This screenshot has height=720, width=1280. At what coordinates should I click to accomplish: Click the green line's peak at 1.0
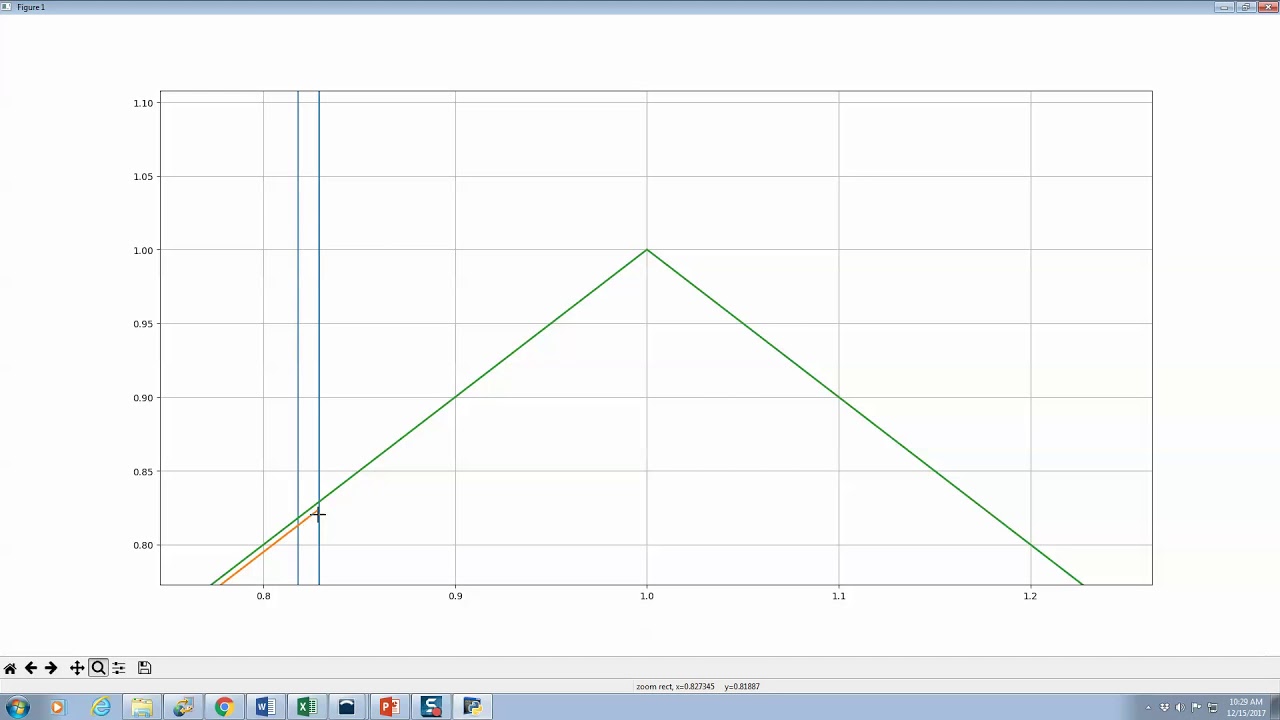pyautogui.click(x=647, y=250)
